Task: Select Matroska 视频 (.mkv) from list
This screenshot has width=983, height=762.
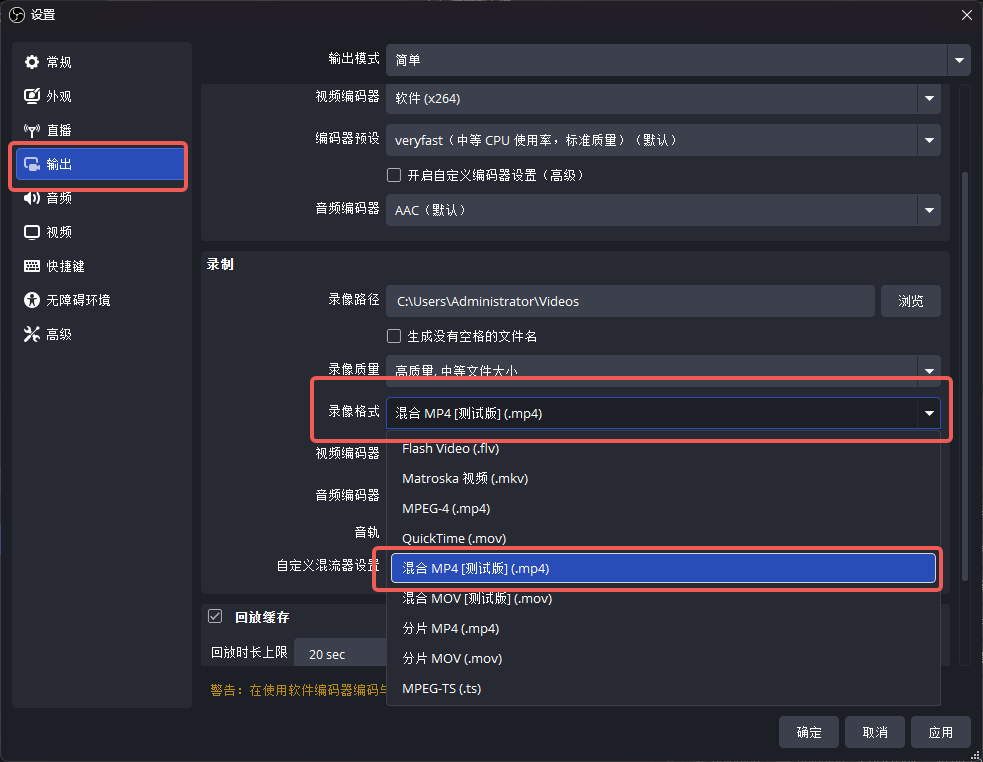Action: [x=465, y=478]
